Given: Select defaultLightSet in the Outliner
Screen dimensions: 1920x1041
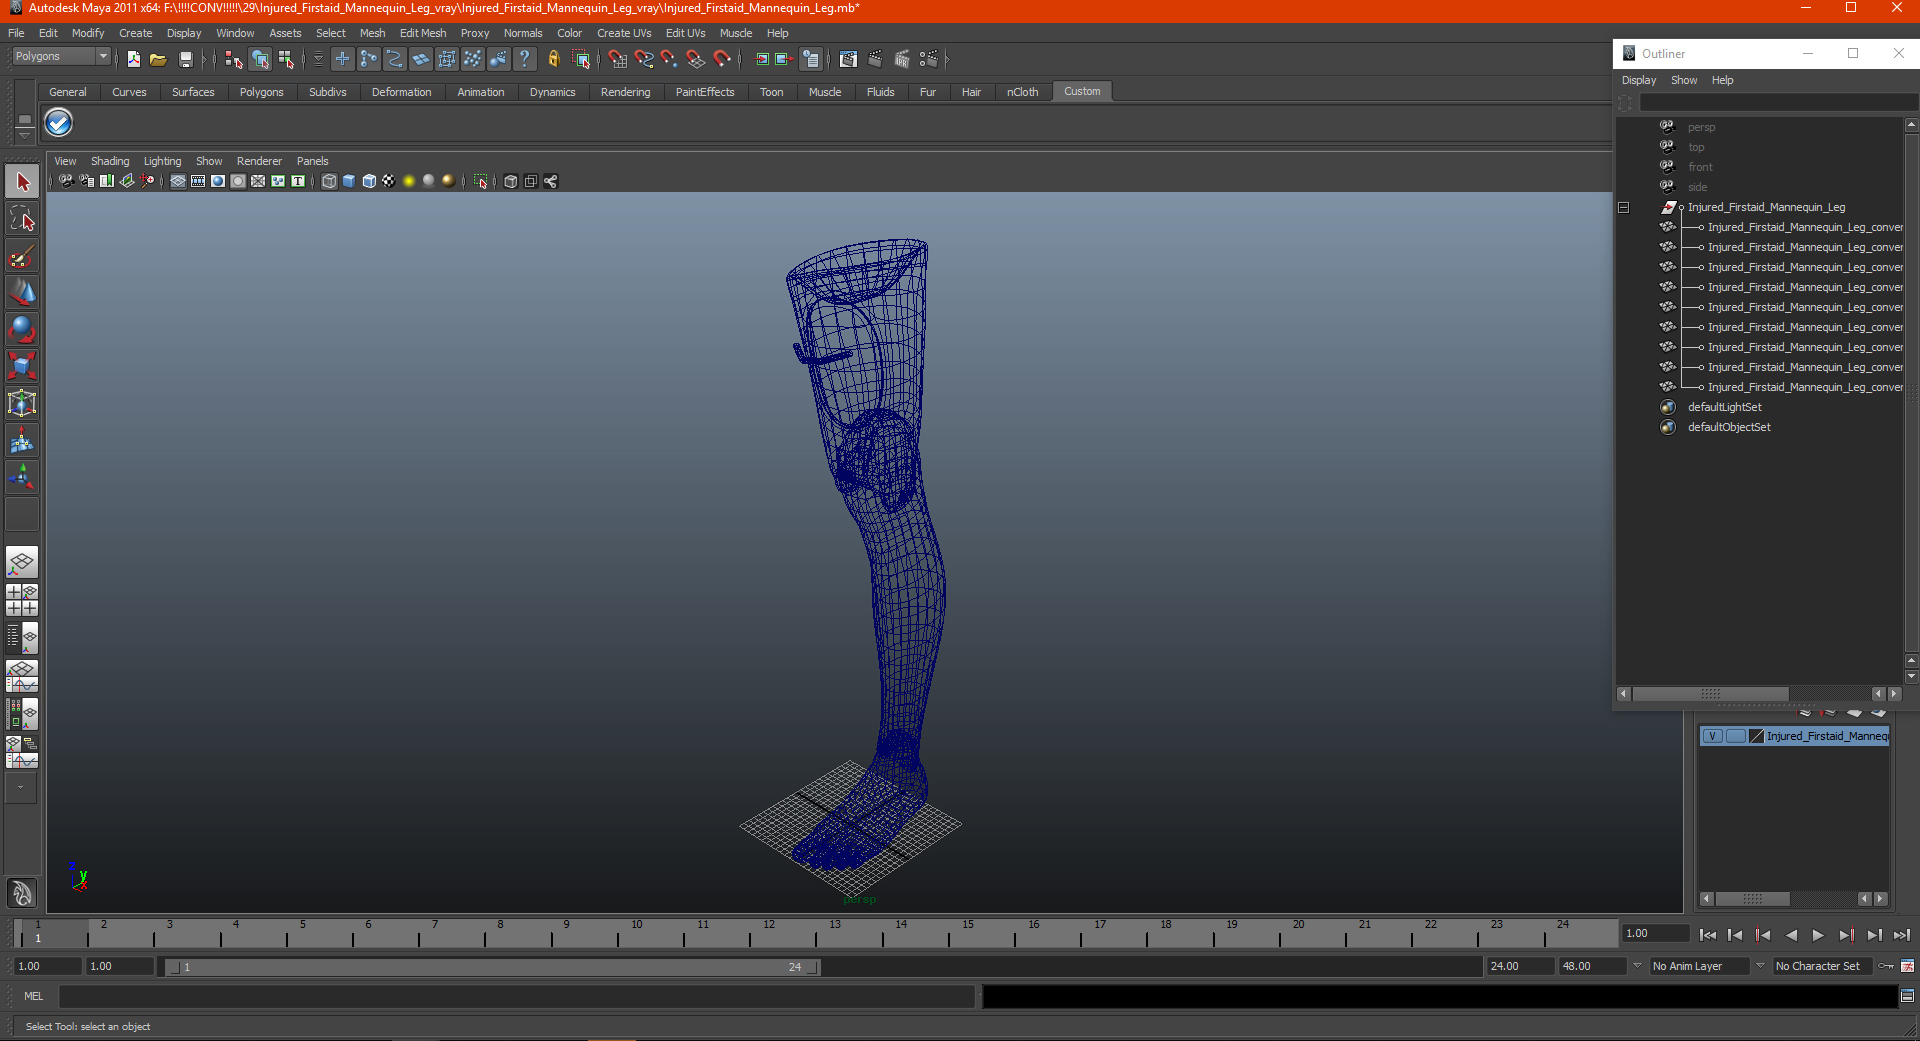Looking at the screenshot, I should pyautogui.click(x=1724, y=407).
